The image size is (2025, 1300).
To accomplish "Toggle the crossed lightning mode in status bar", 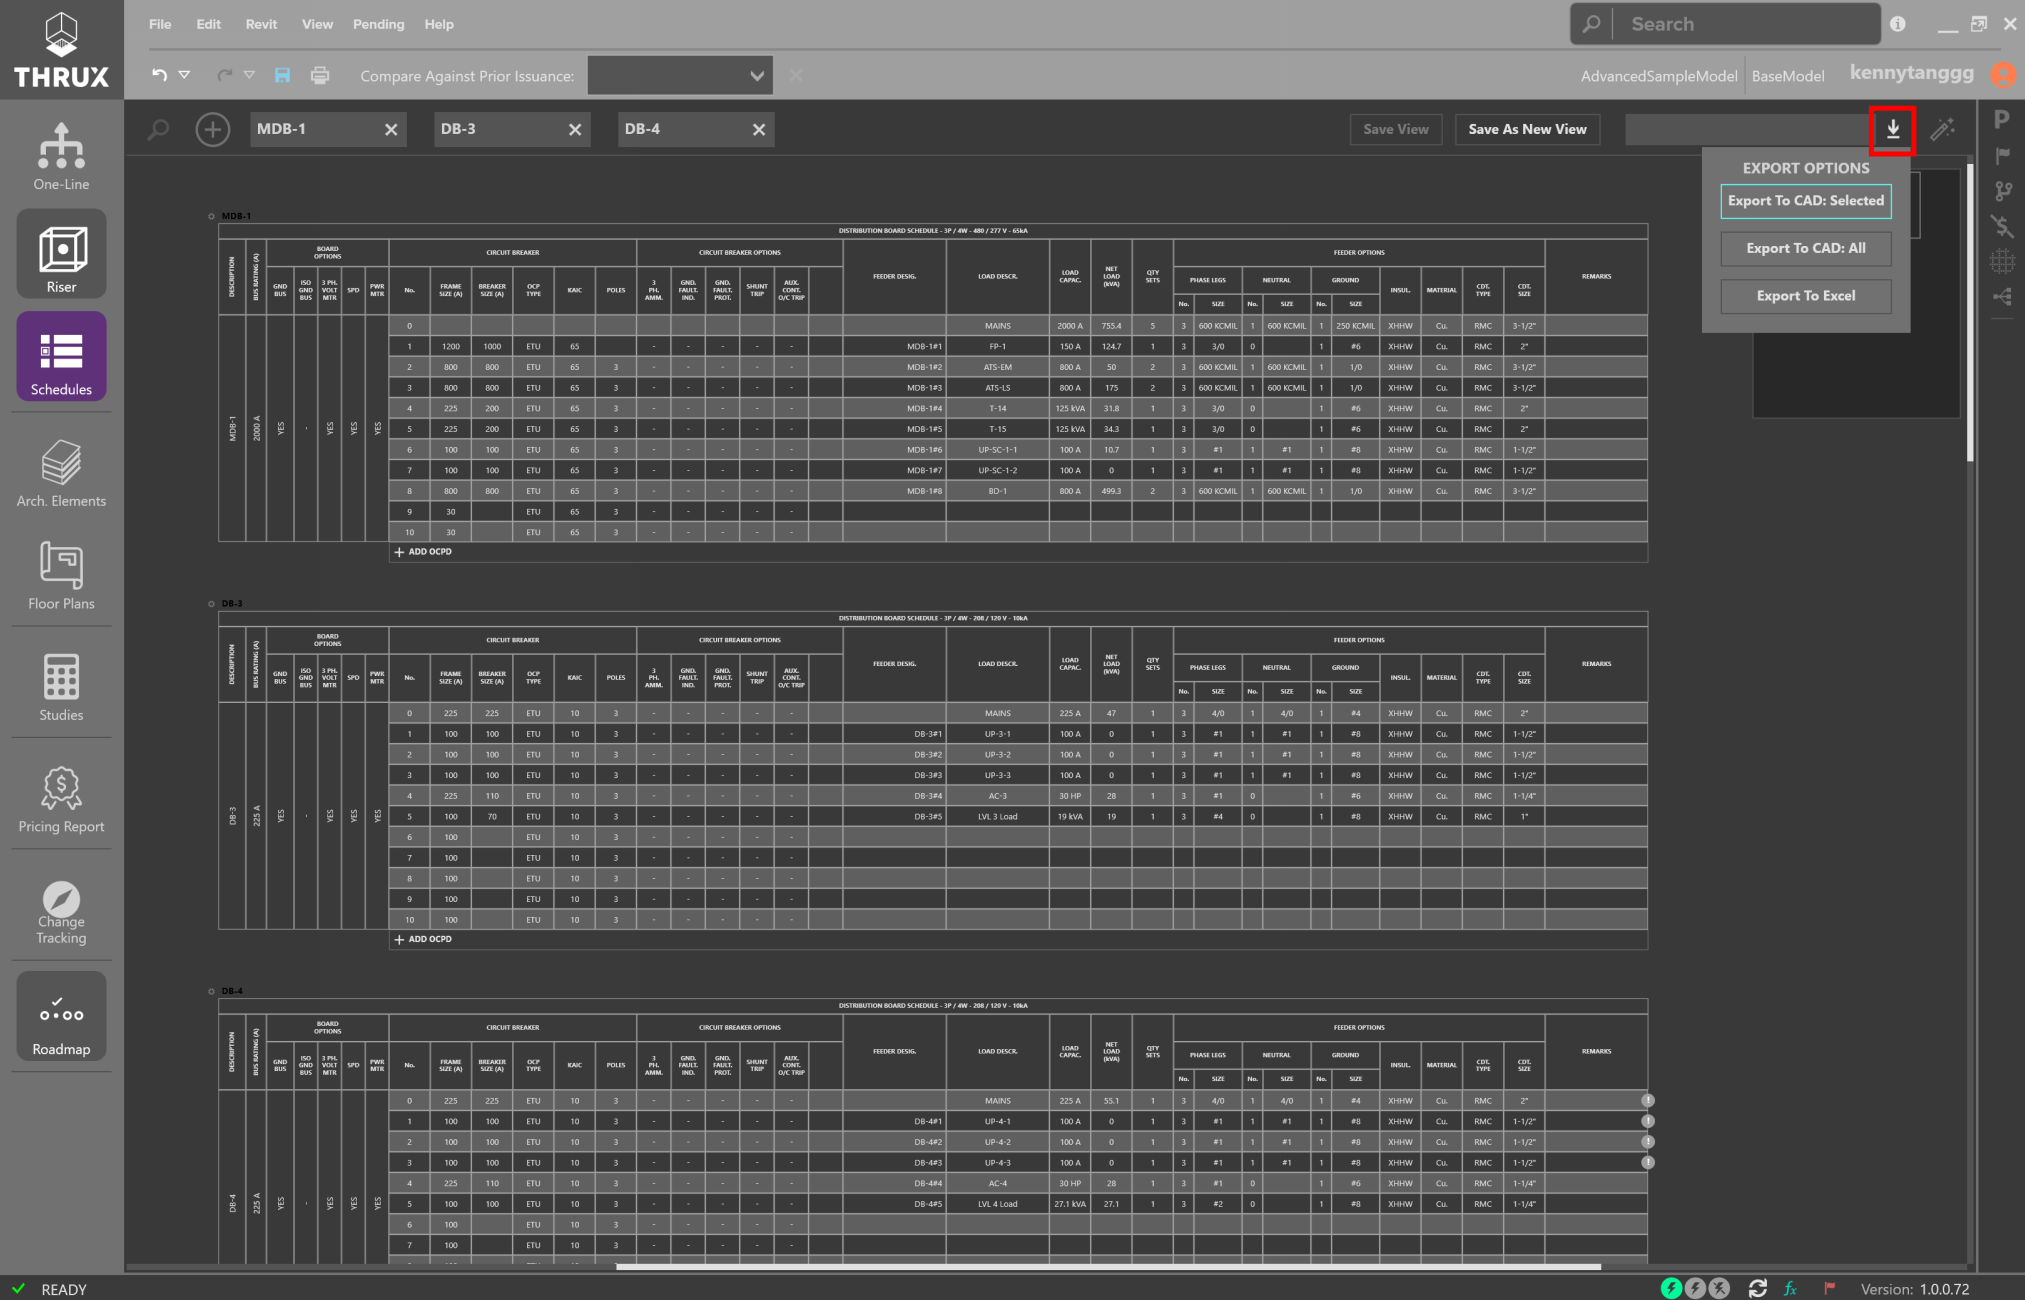I will (1719, 1288).
